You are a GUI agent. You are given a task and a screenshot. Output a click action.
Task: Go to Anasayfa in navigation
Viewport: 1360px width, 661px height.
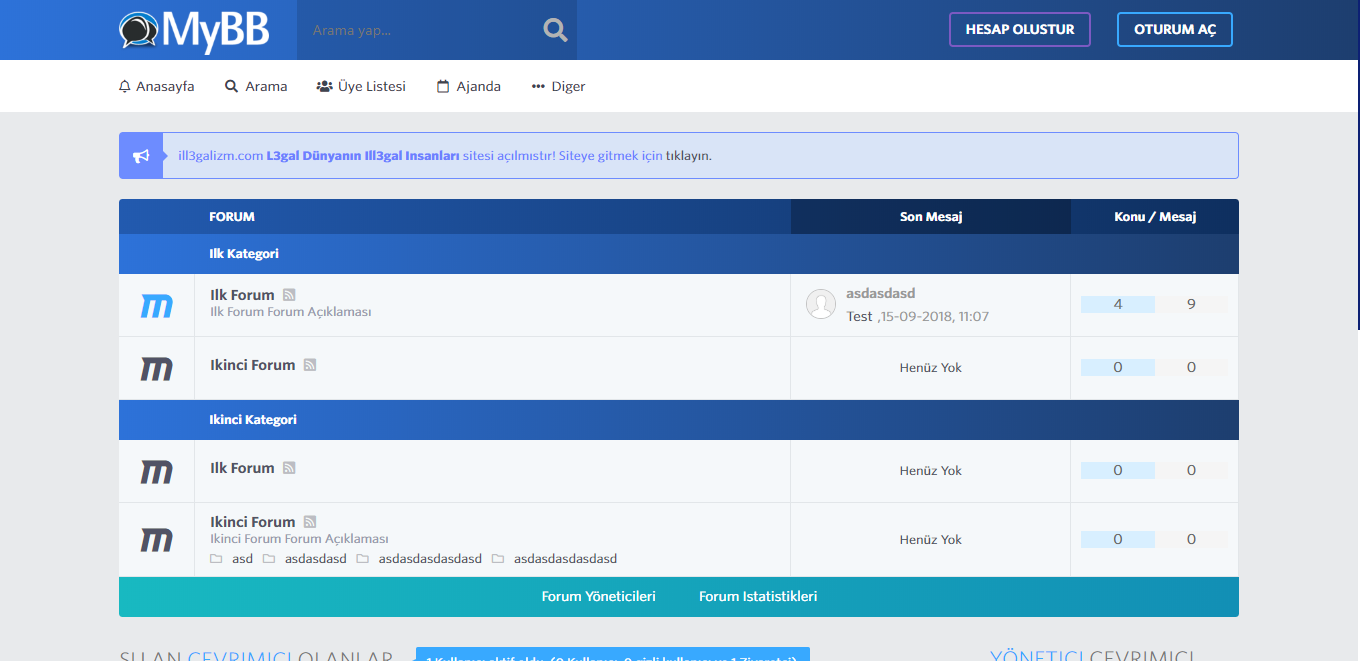pos(157,87)
